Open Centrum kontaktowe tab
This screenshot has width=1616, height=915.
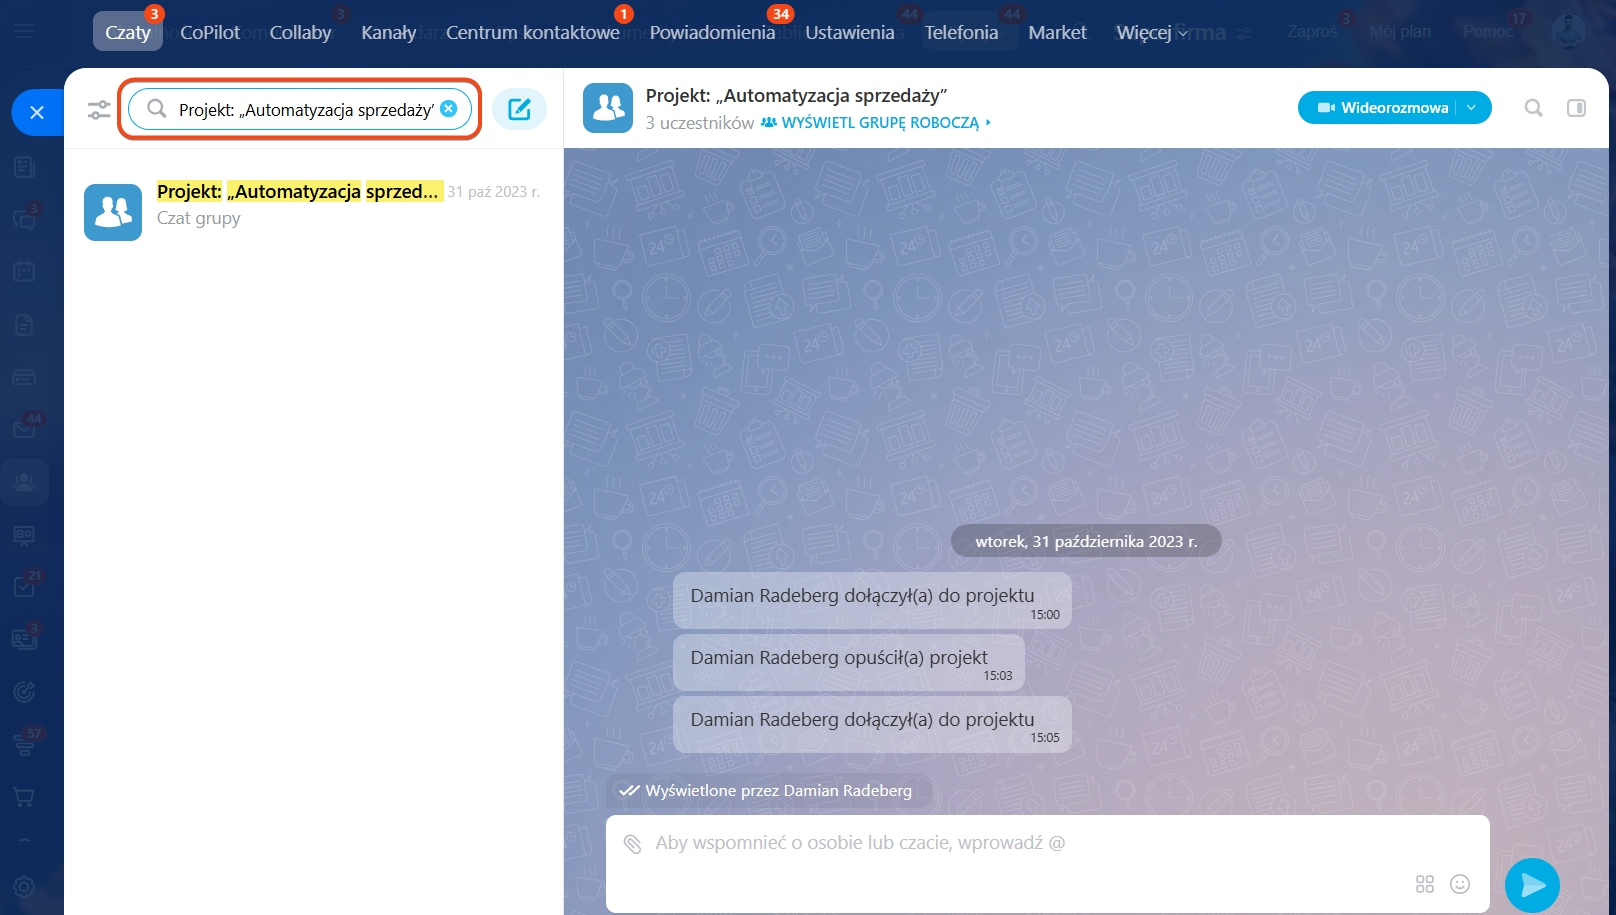(x=532, y=32)
